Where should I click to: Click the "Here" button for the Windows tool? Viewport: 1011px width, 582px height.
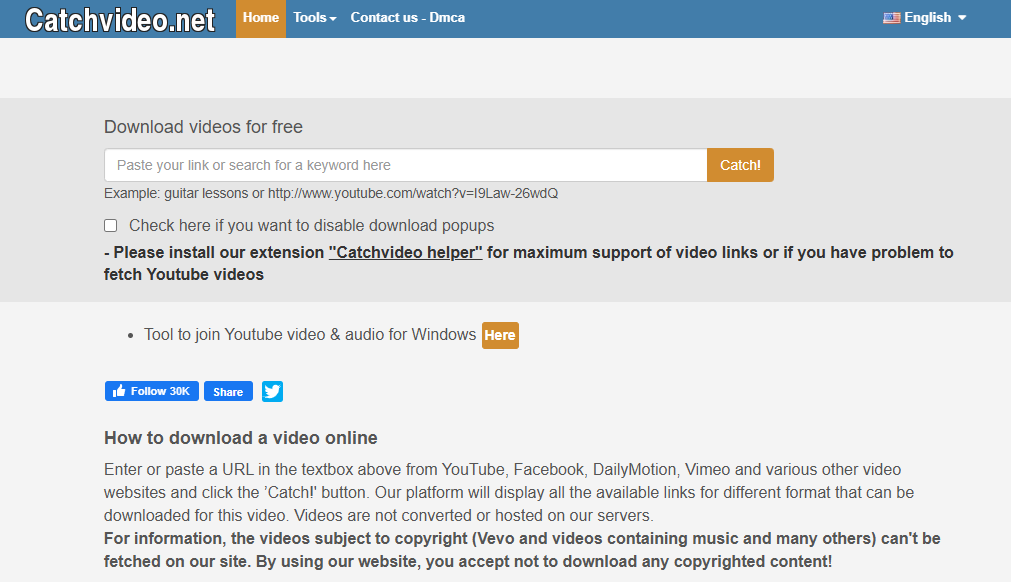tap(499, 335)
